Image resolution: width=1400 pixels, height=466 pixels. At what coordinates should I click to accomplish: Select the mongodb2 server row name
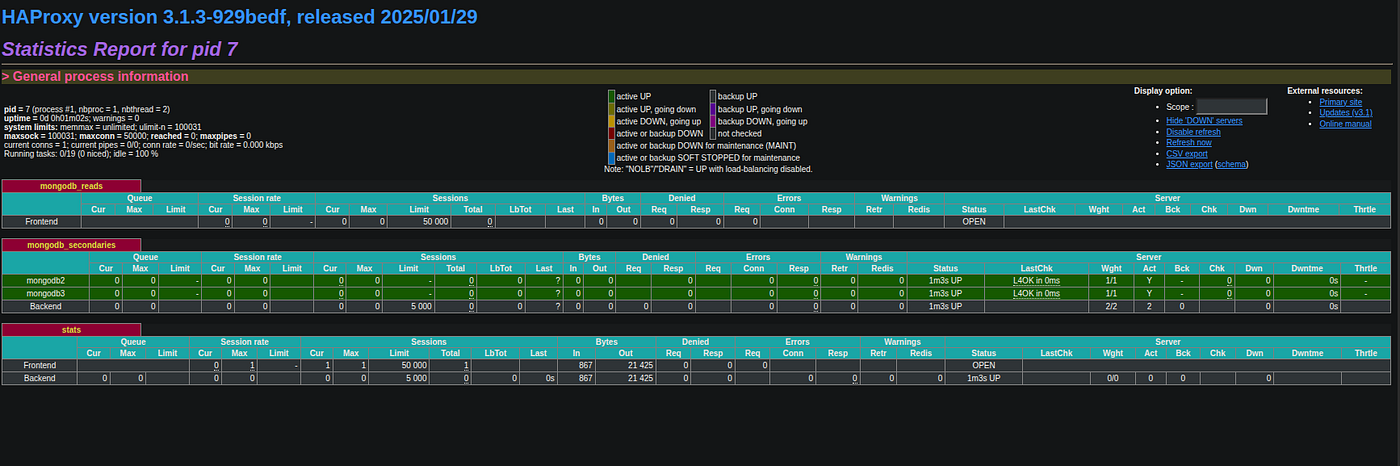[46, 281]
